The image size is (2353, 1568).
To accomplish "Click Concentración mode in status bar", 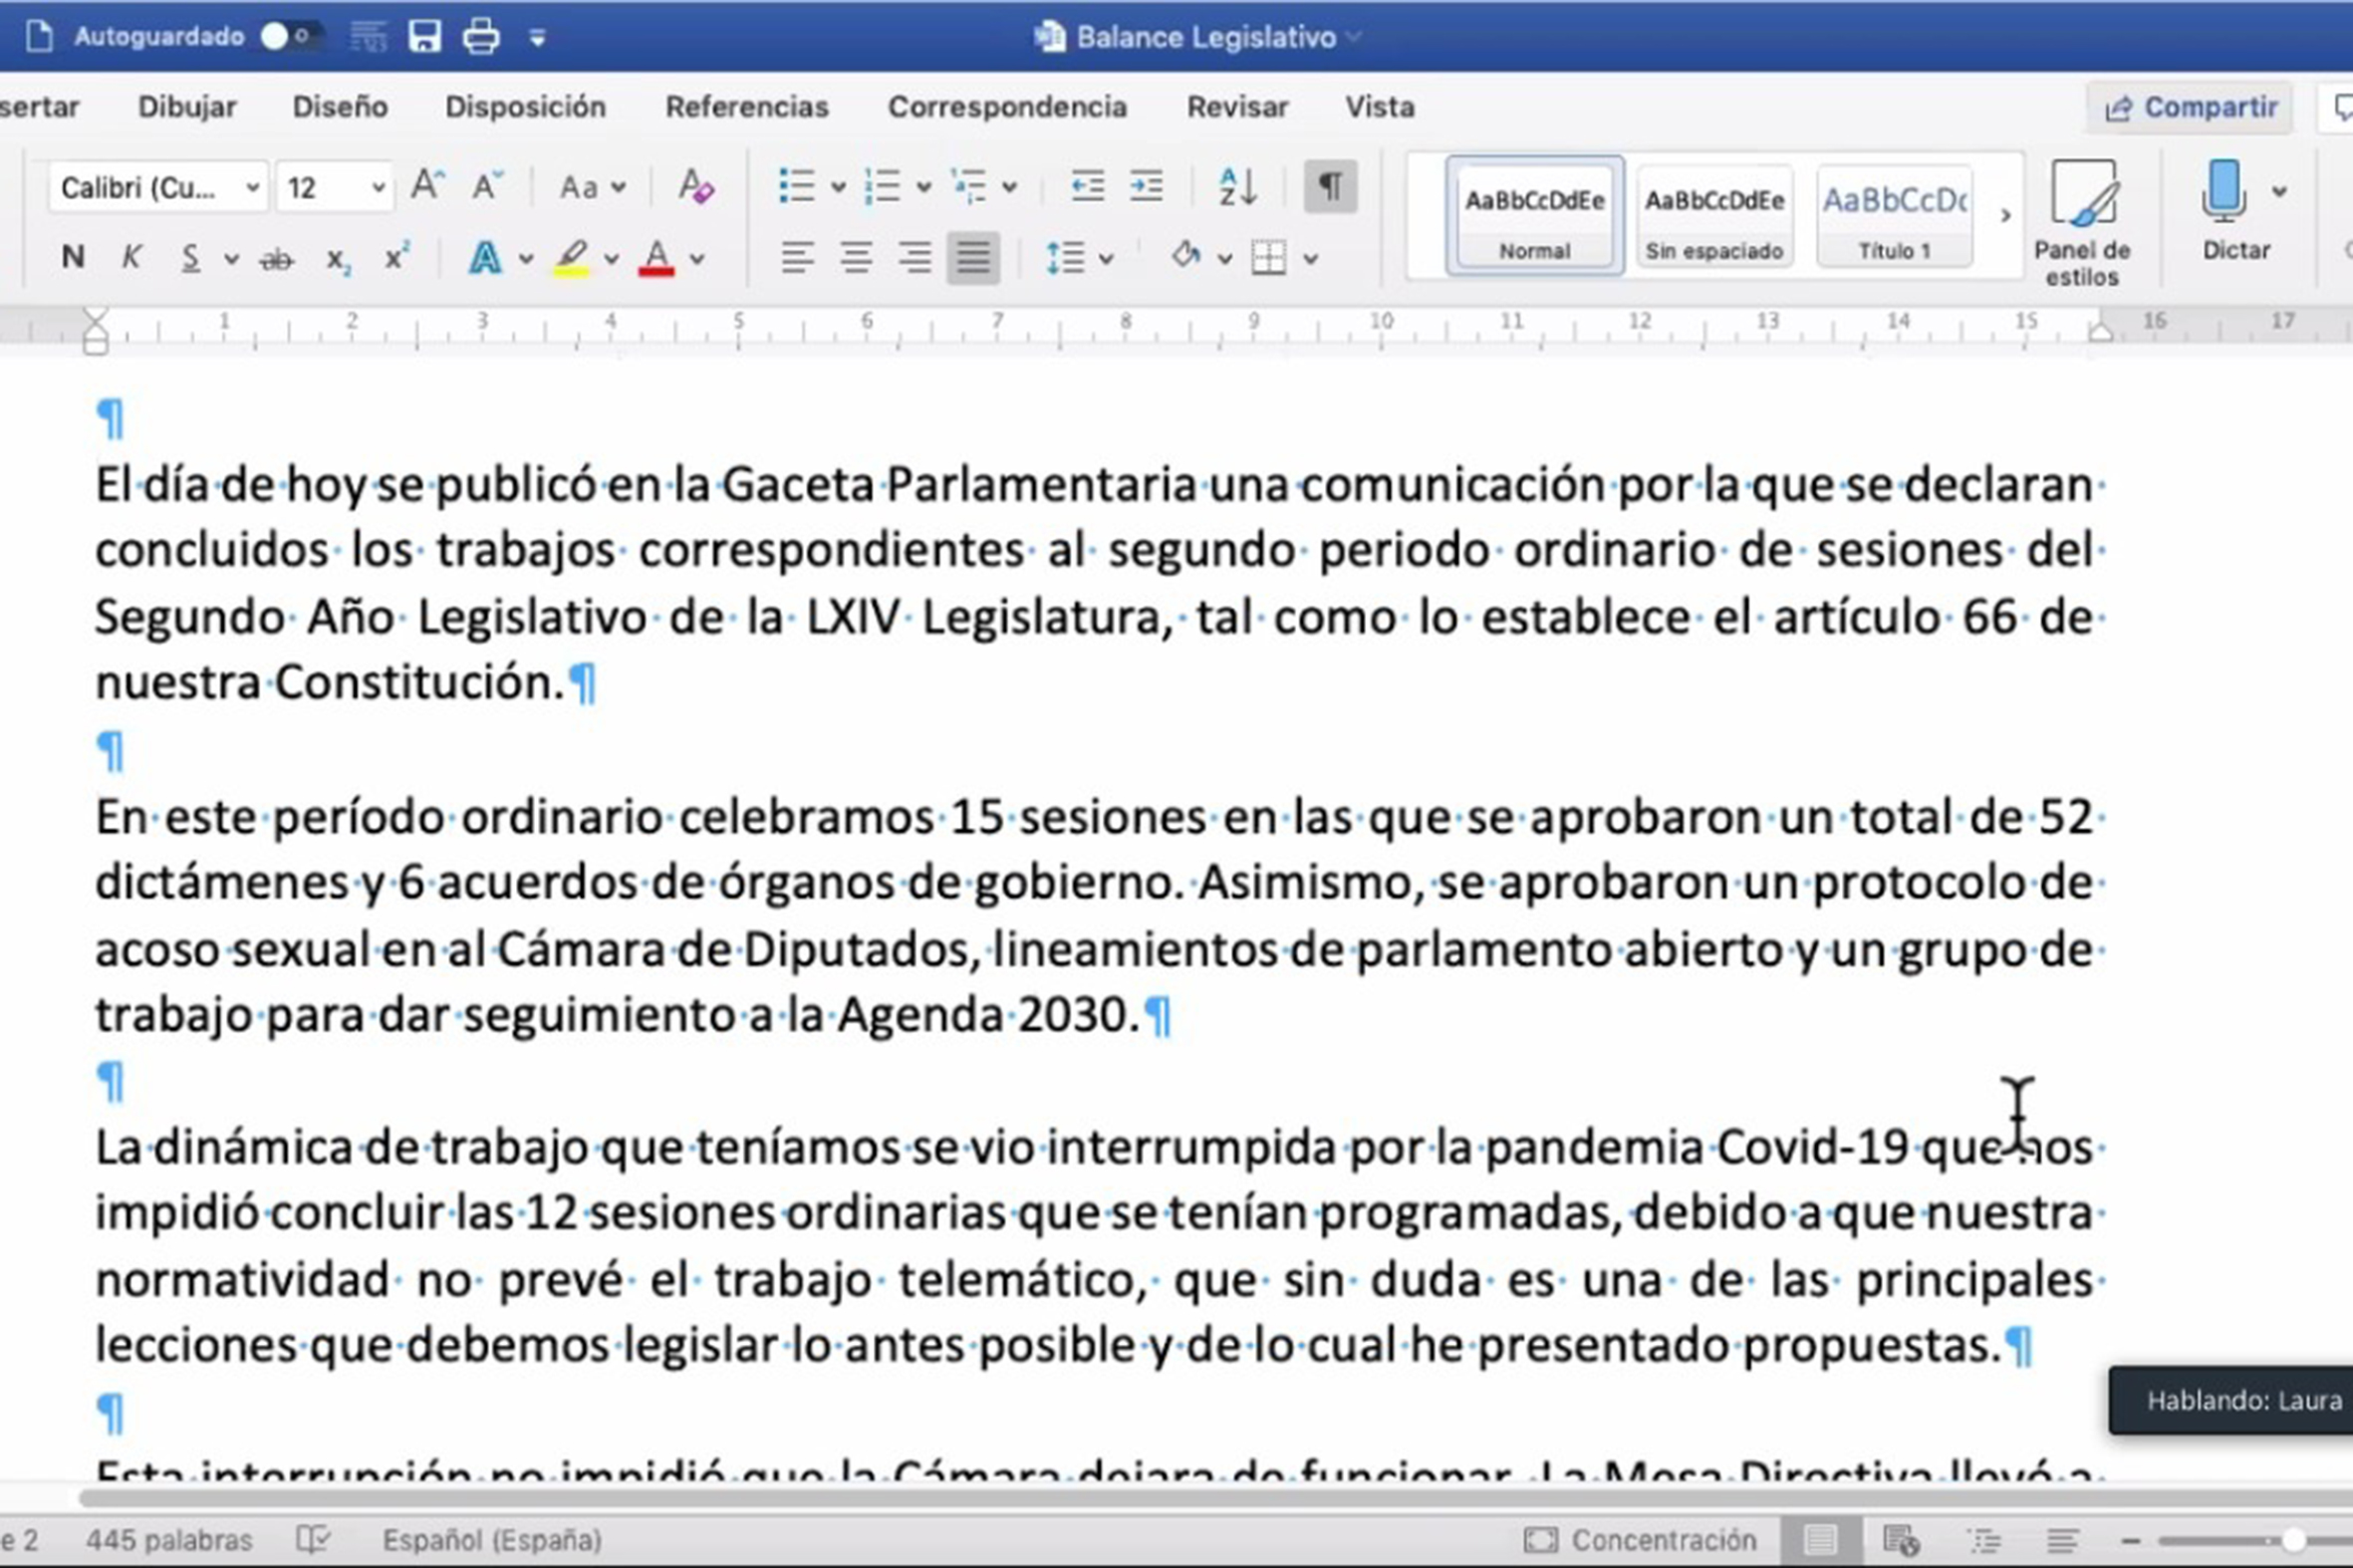I will (x=1640, y=1540).
